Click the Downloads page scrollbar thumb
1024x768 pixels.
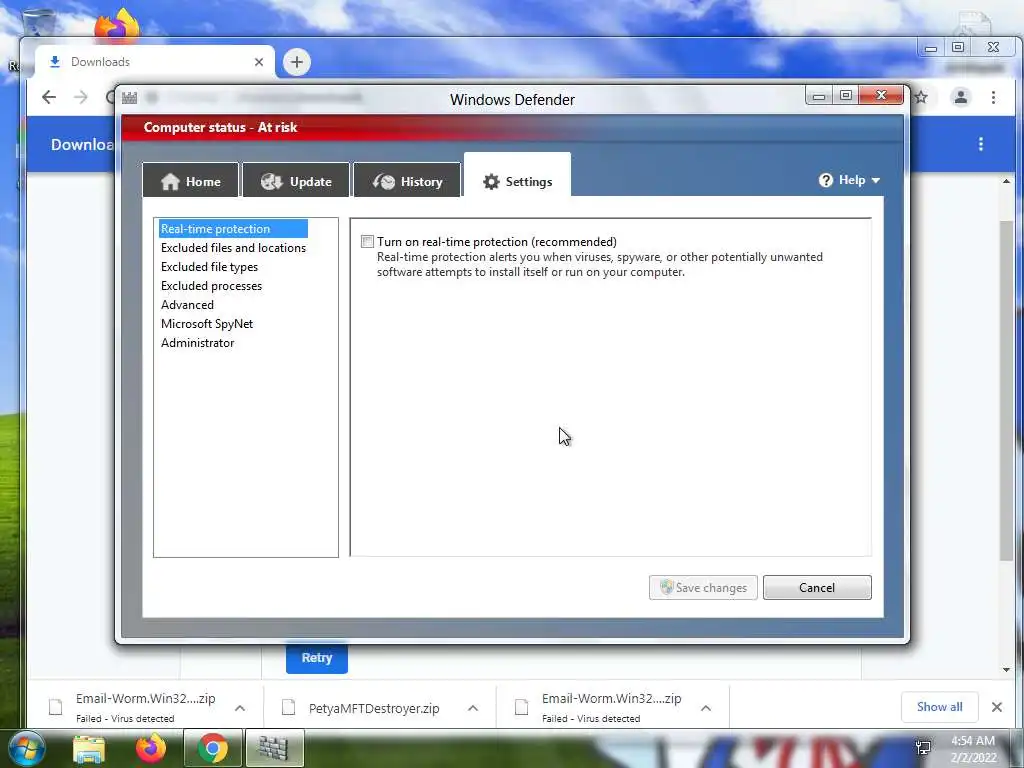tap(1006, 391)
